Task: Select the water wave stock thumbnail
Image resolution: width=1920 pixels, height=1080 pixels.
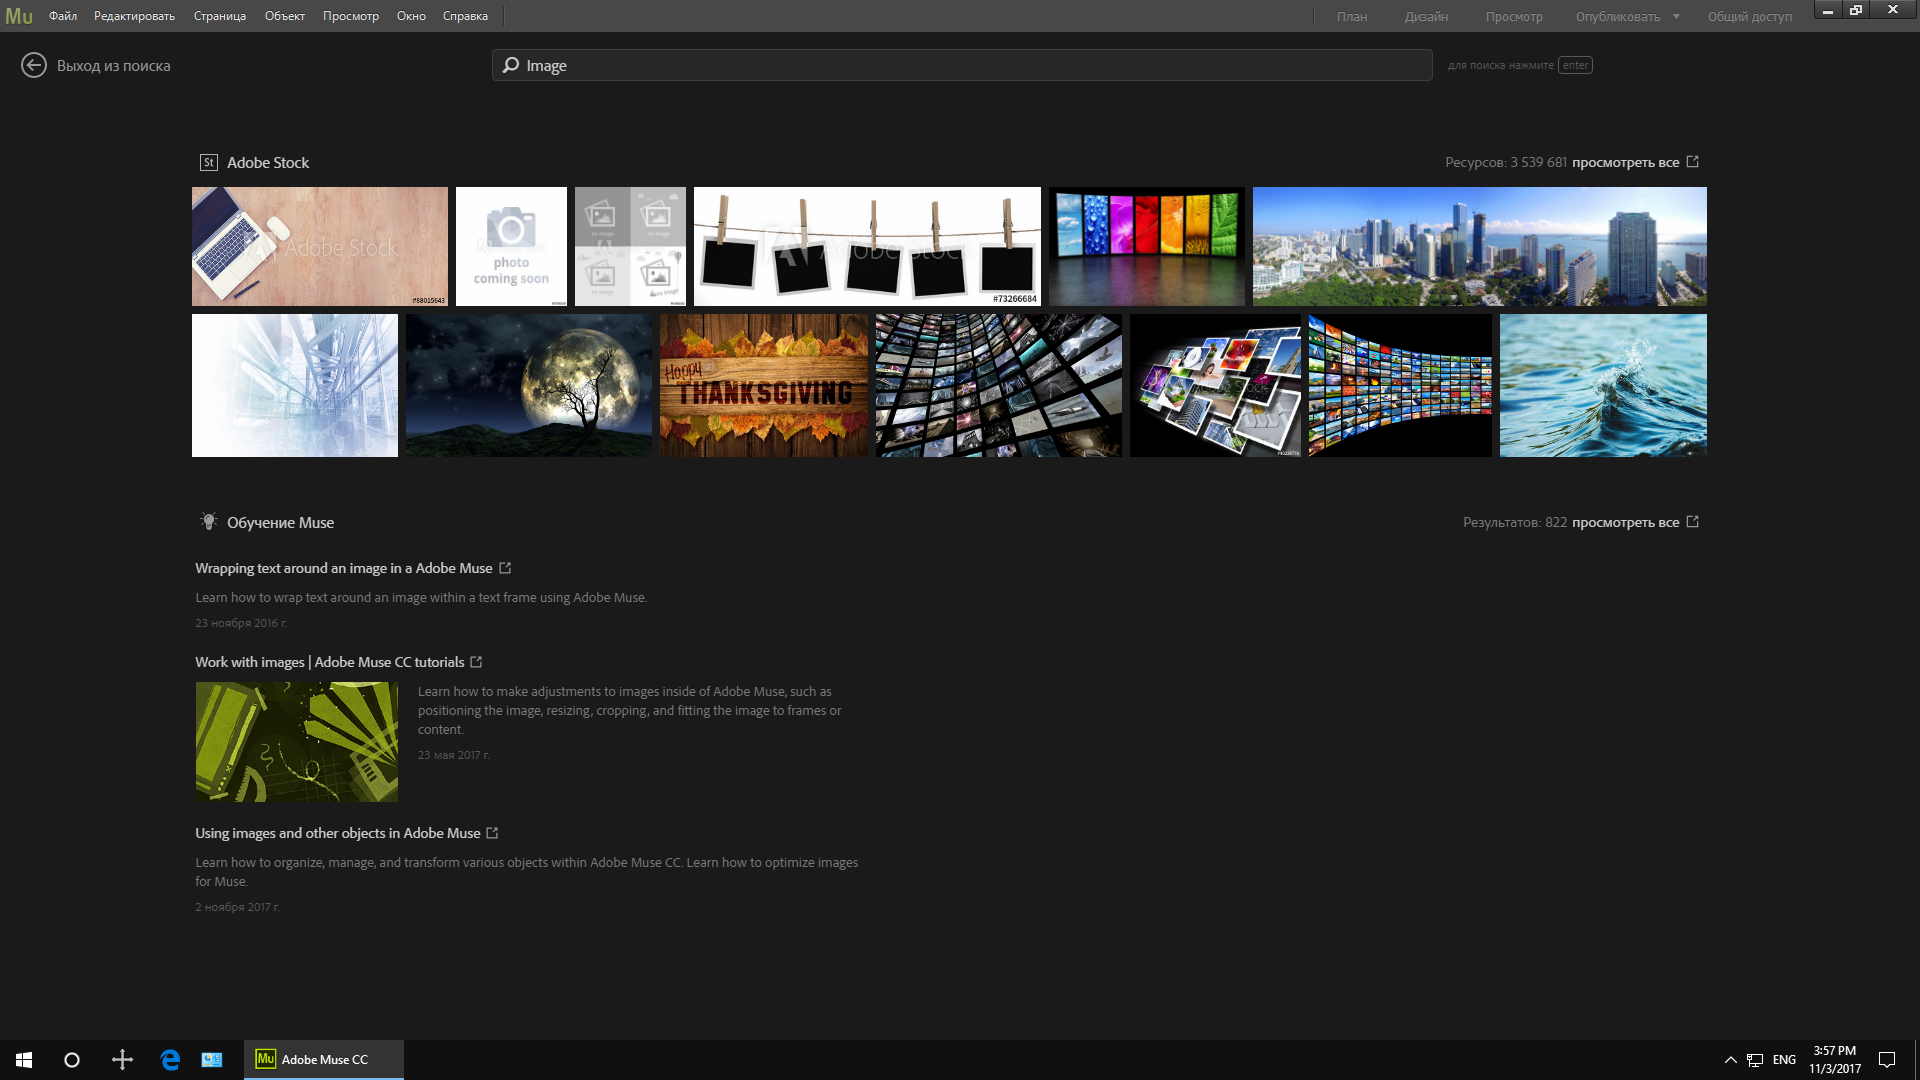Action: 1603,386
